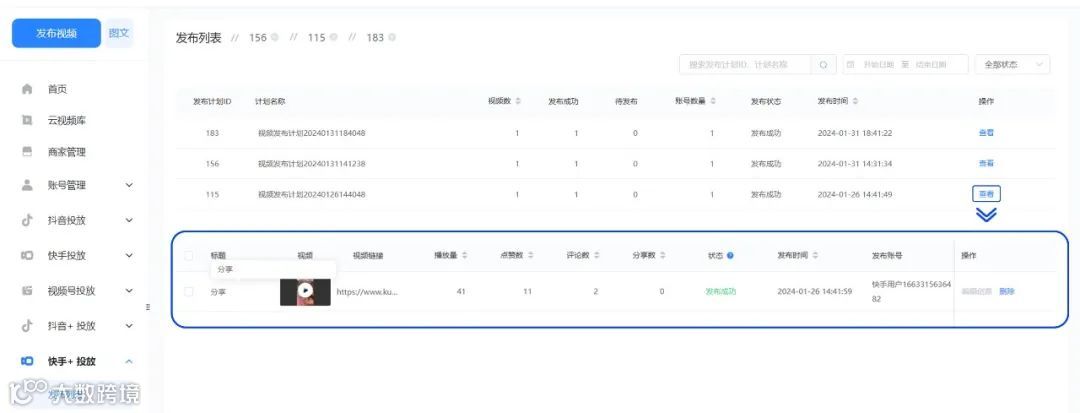Sort detail table by 点赞数
The image size is (1080, 413).
(530, 255)
